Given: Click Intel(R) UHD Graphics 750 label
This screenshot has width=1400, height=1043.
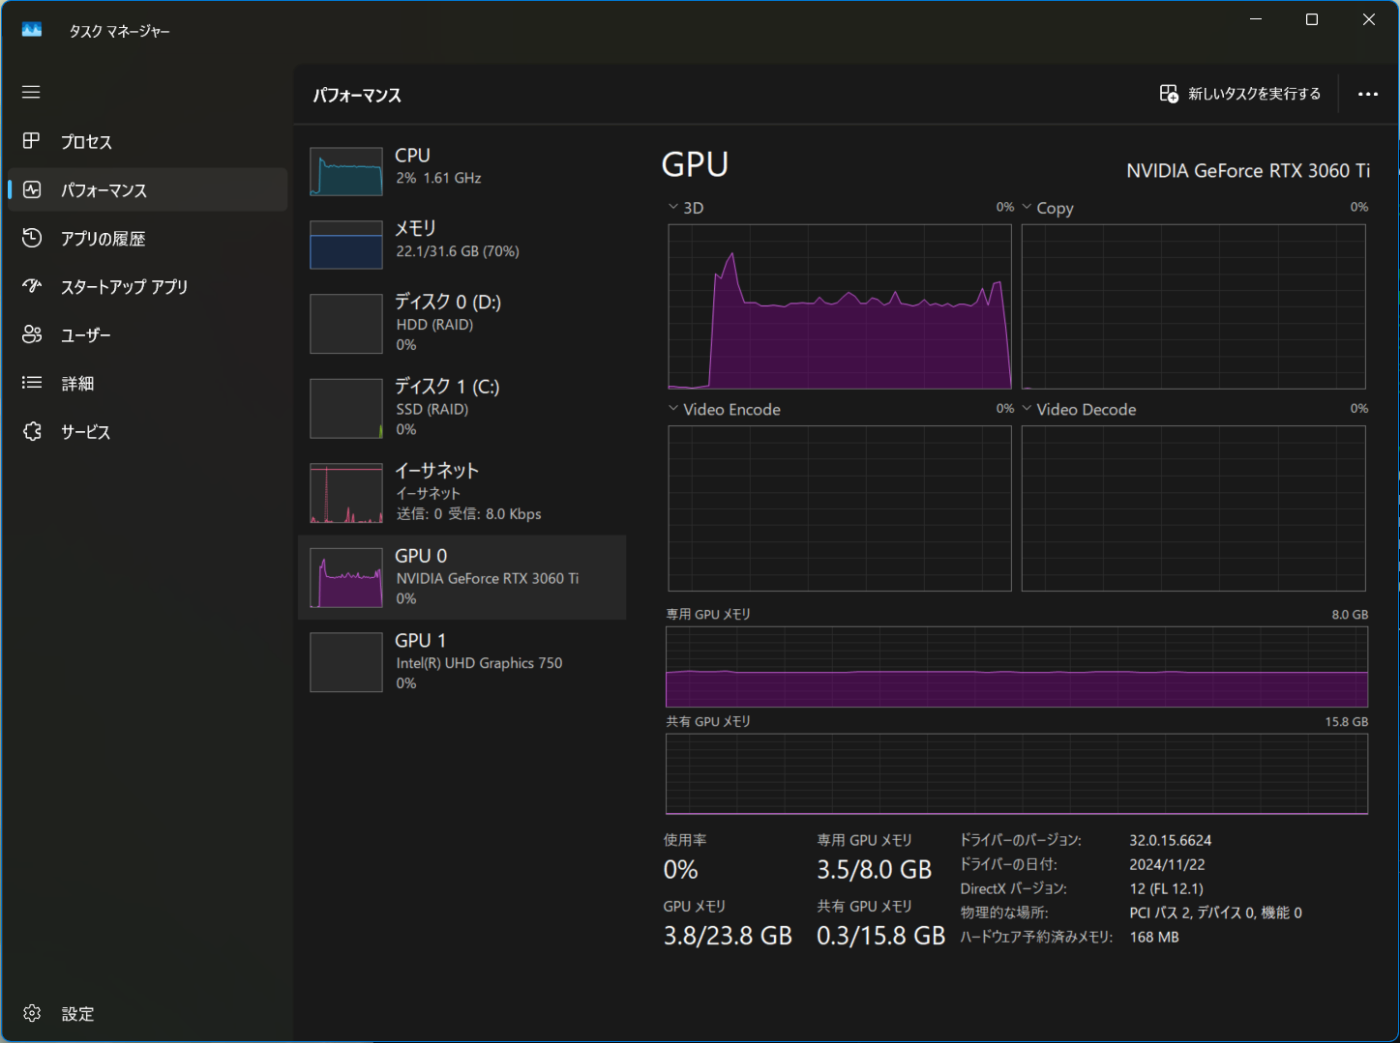Looking at the screenshot, I should [479, 663].
